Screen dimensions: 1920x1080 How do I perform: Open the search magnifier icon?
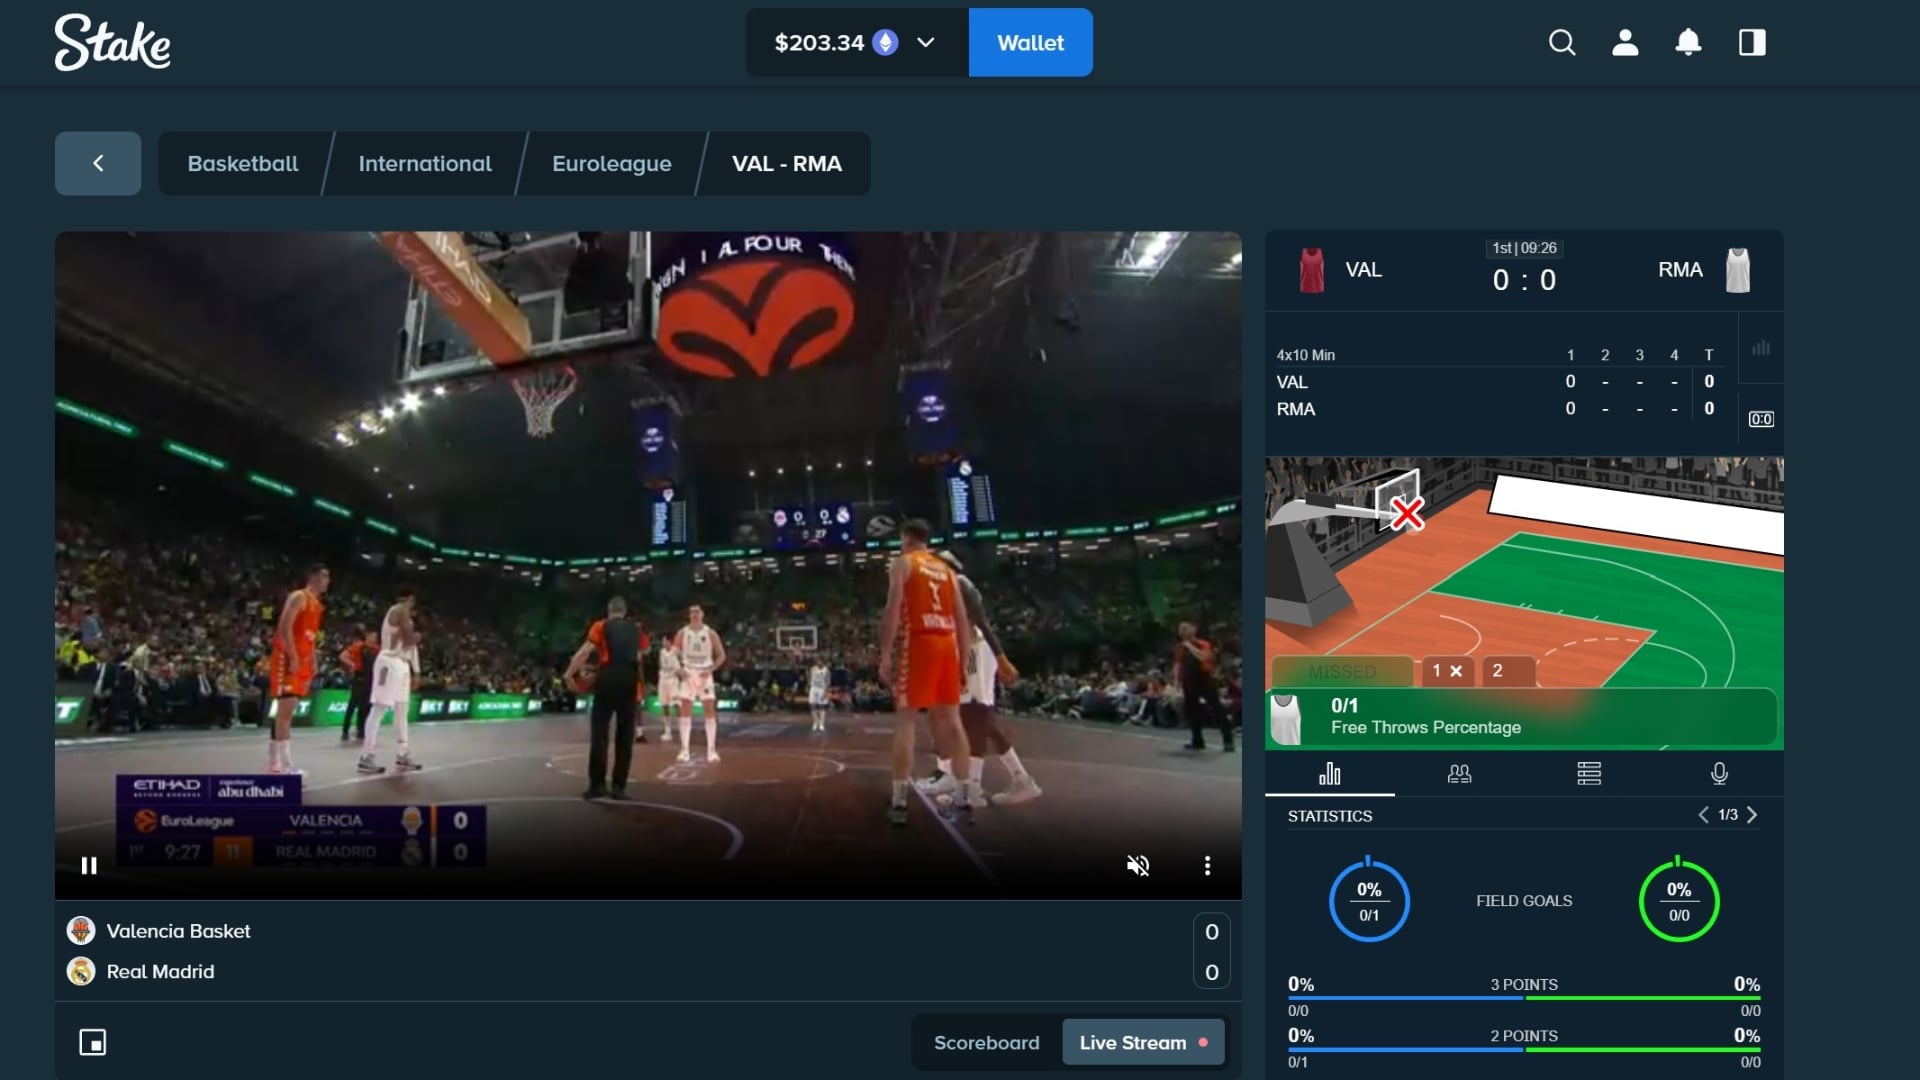[1562, 42]
